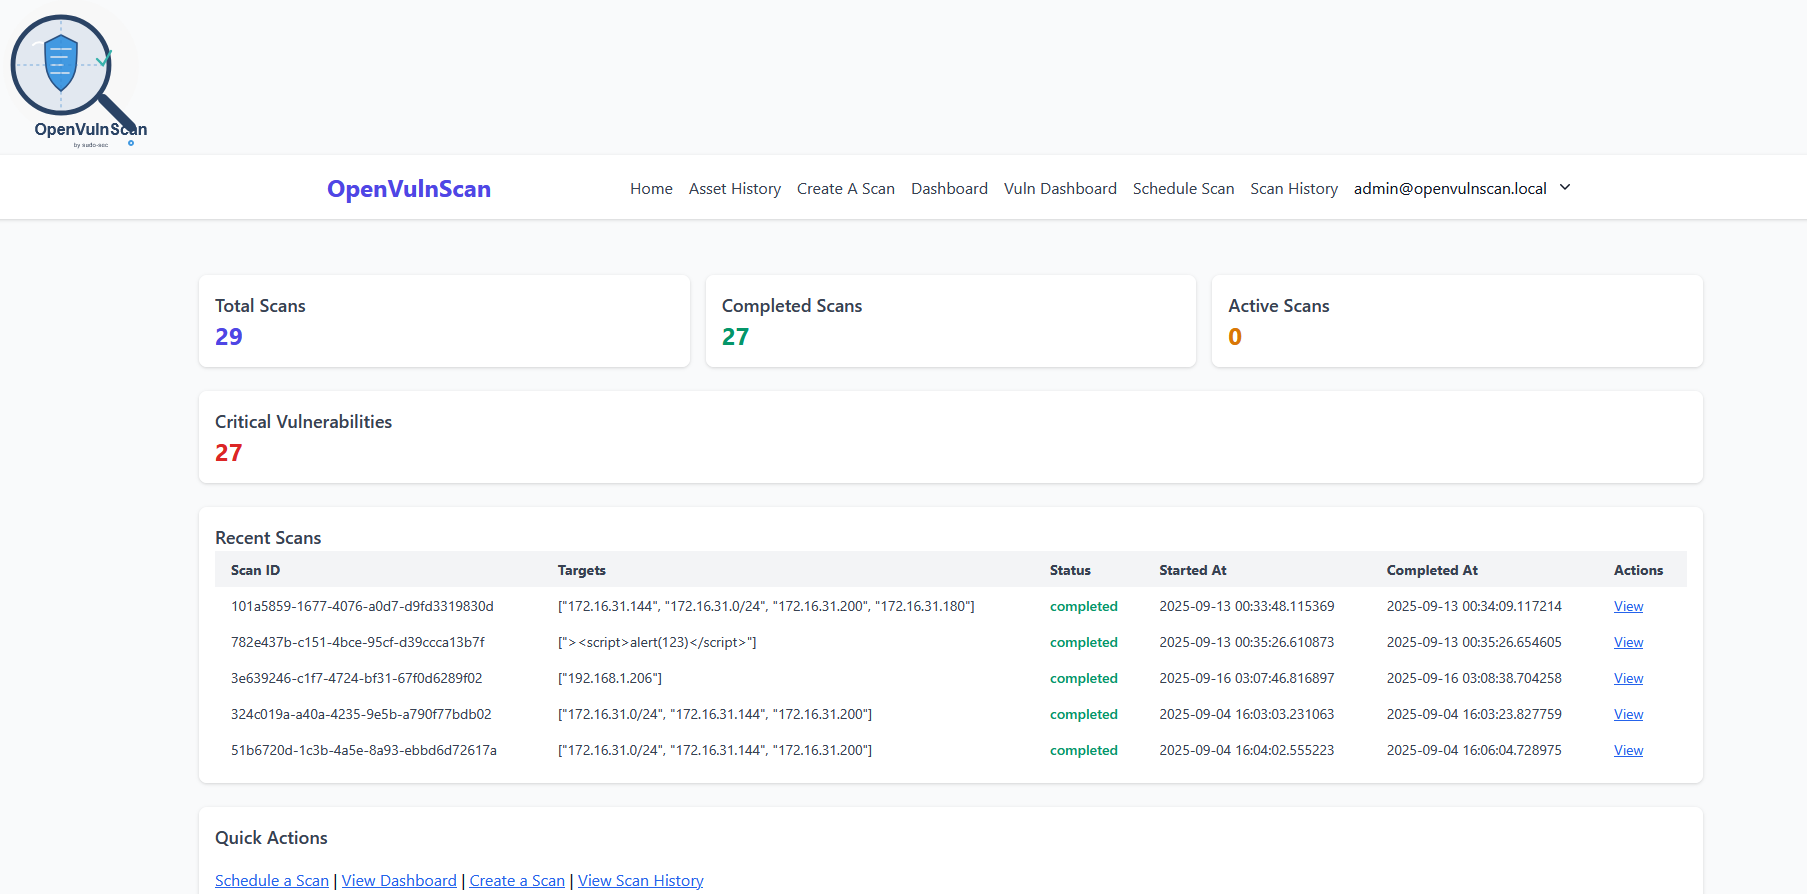Click View Scan History quick action link
The height and width of the screenshot is (894, 1807).
pos(640,880)
